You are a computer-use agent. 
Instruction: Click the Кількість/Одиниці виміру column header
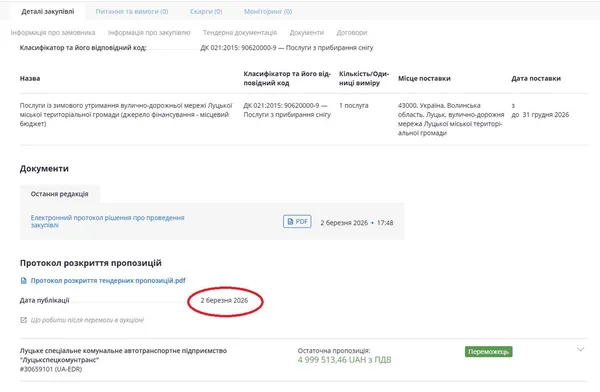pos(364,78)
